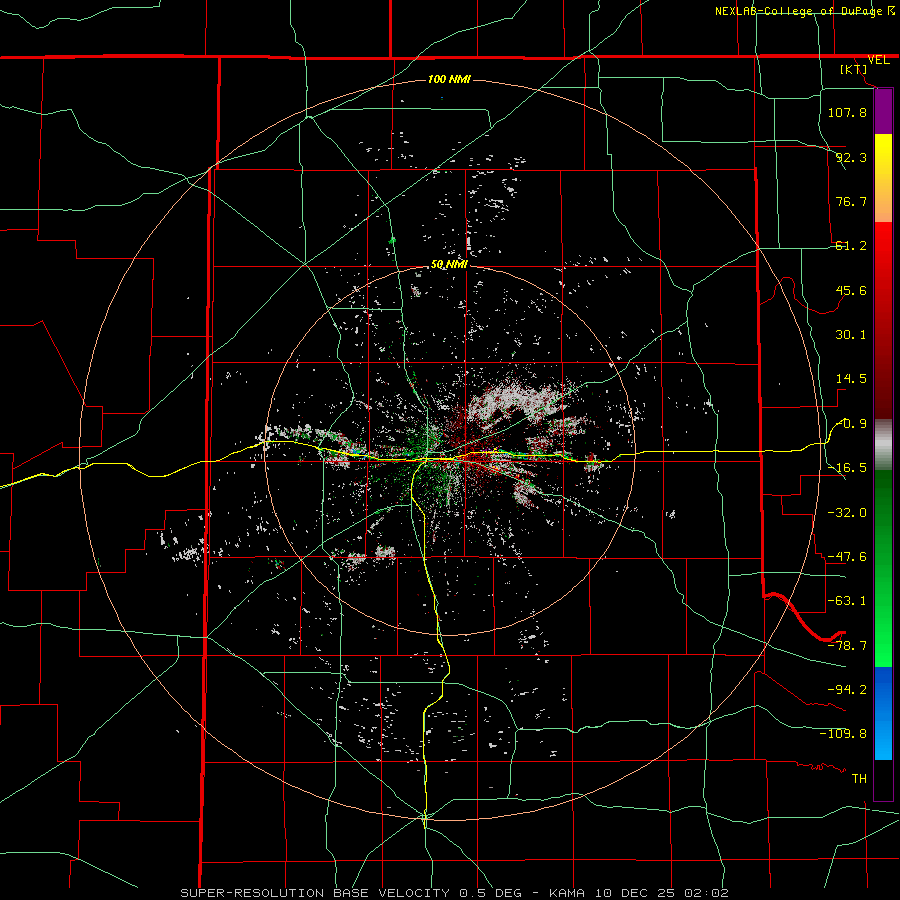Pick the purple segment of velocity colorbar
Image resolution: width=900 pixels, height=900 pixels.
883,111
